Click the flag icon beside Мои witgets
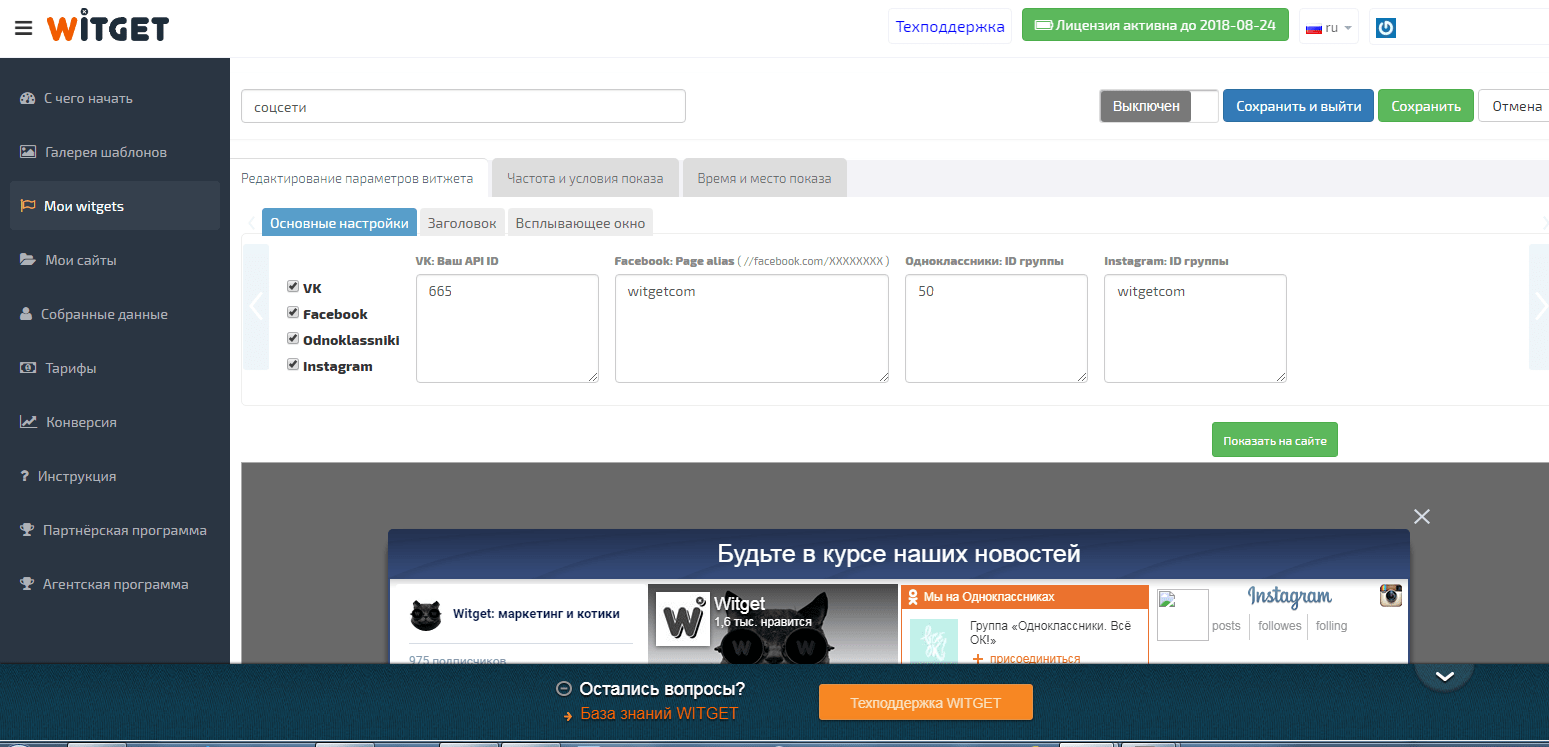This screenshot has height=747, width=1549. pyautogui.click(x=27, y=206)
